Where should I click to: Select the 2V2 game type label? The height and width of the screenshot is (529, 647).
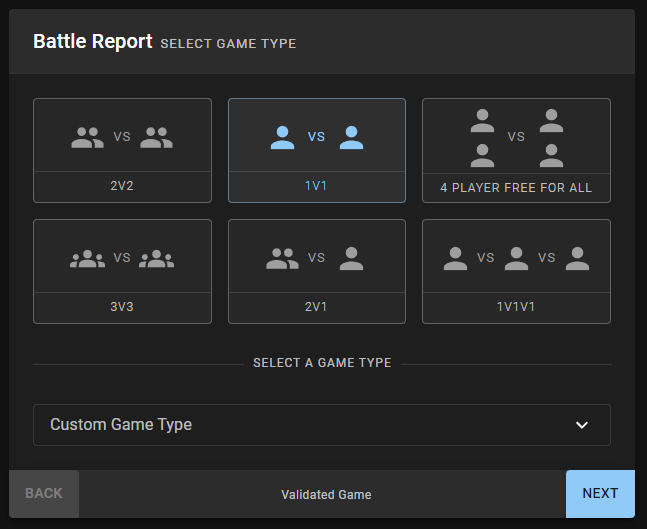tap(122, 187)
